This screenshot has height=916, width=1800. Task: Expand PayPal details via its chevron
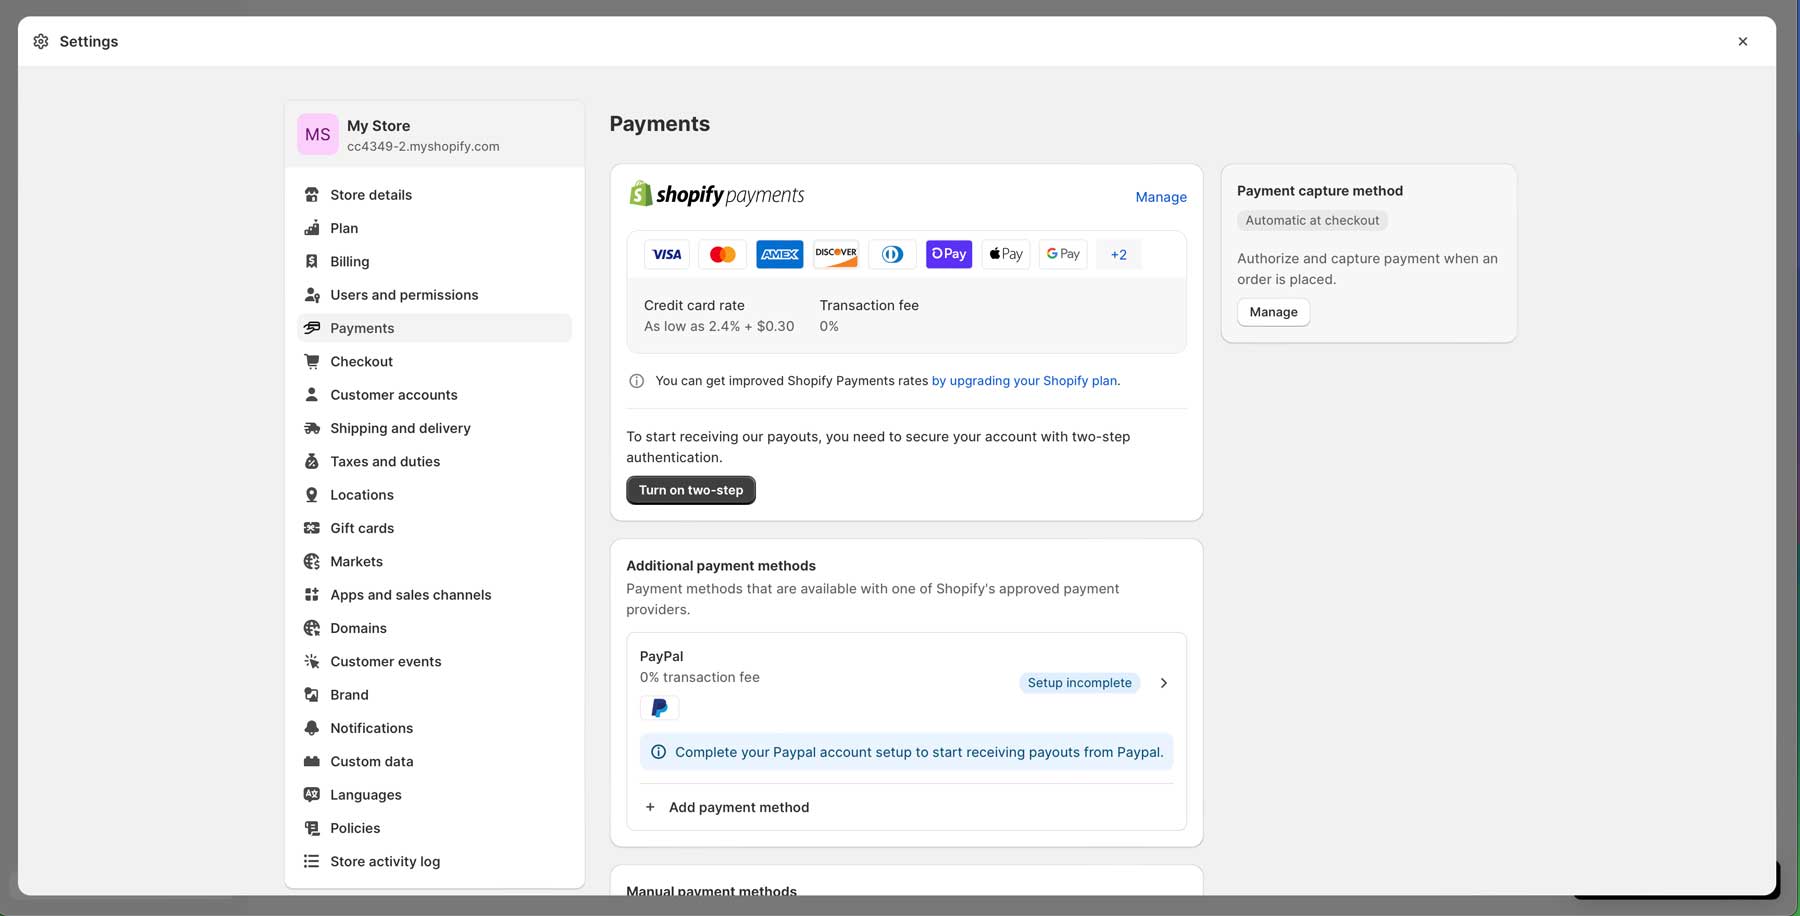[1163, 683]
